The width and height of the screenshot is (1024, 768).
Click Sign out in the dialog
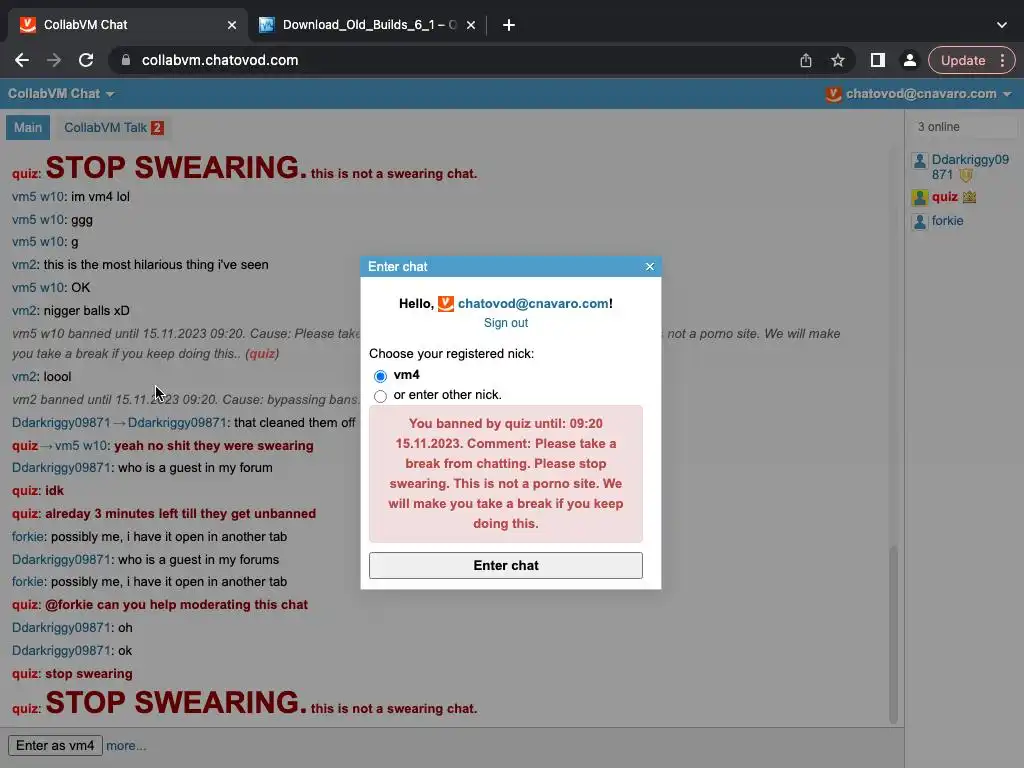tap(505, 323)
